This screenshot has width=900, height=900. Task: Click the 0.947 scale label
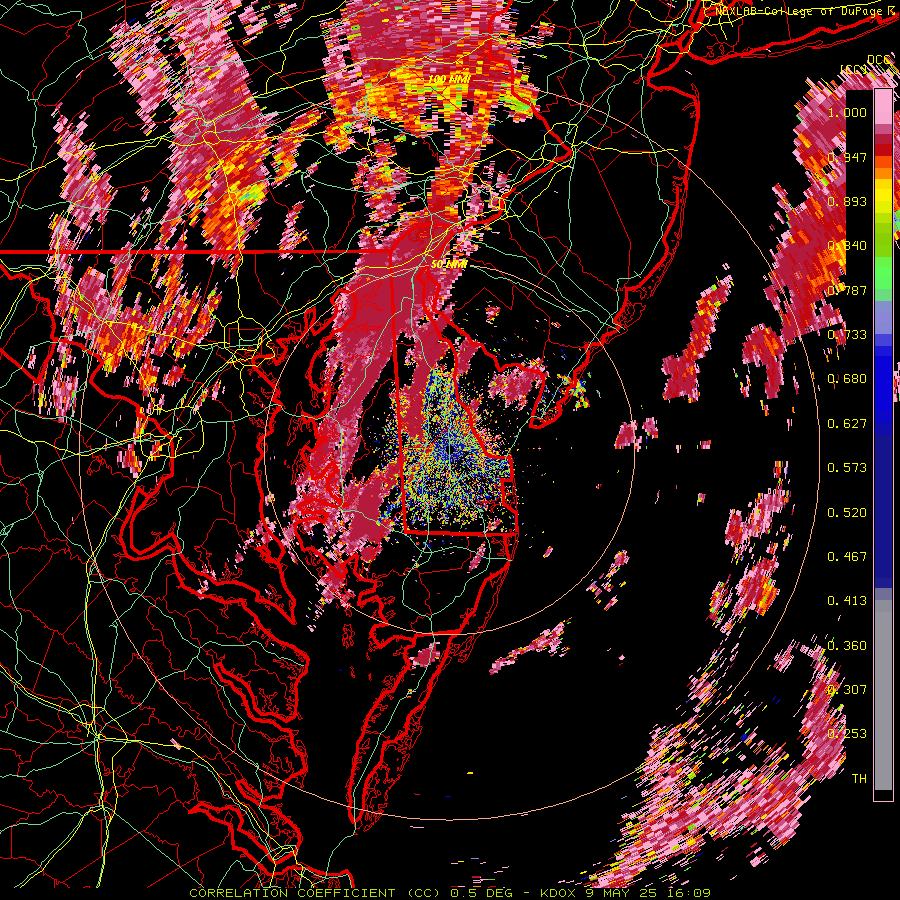[x=847, y=157]
